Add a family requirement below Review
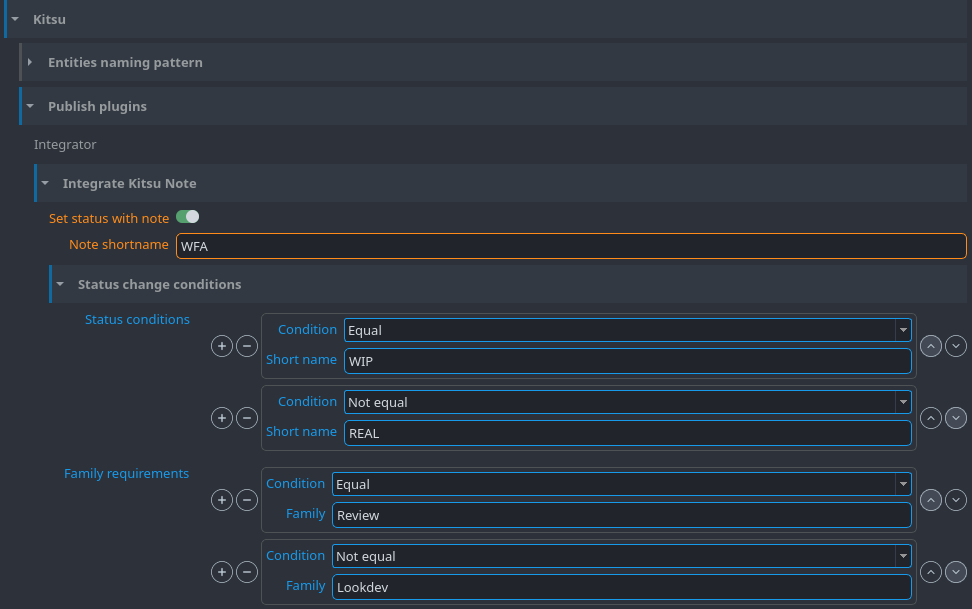The height and width of the screenshot is (609, 972). [x=222, y=500]
